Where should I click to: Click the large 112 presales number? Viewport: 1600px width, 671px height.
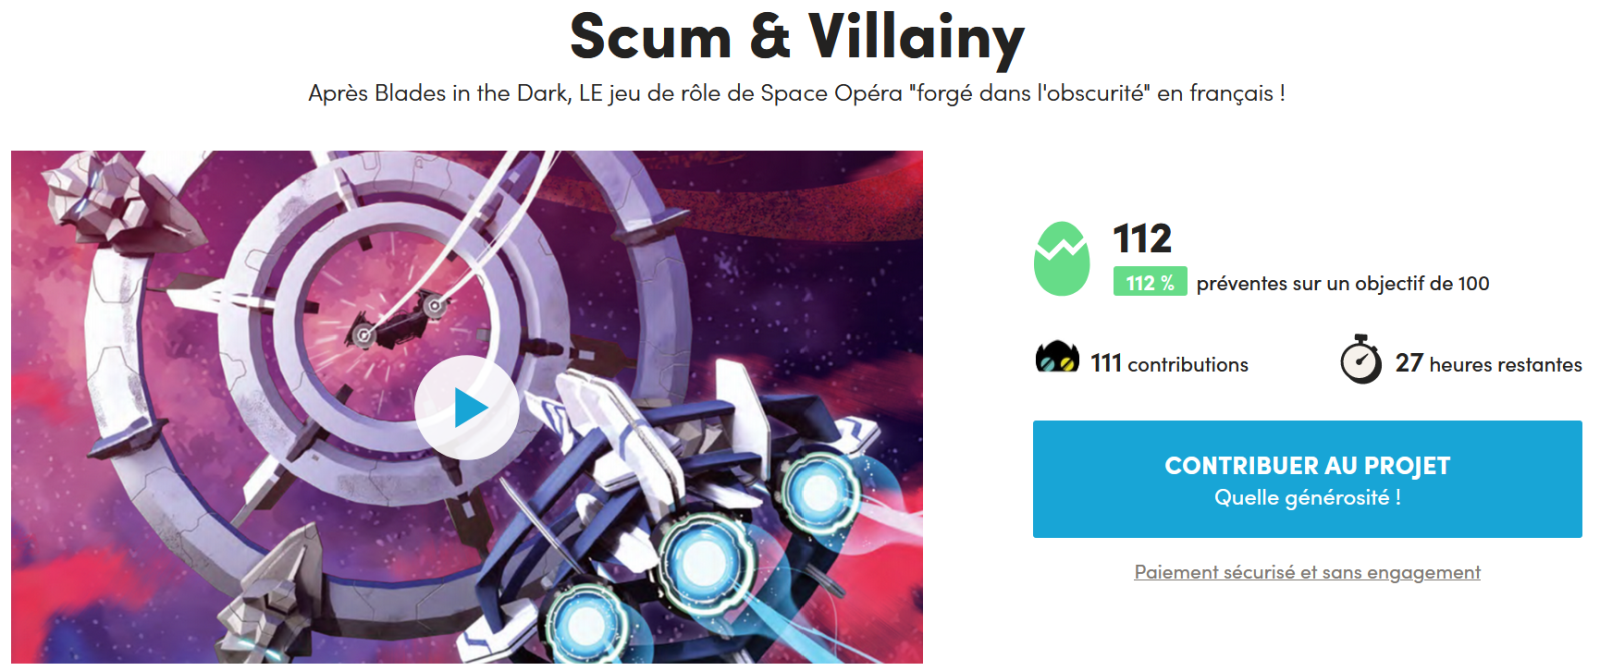(x=1142, y=239)
